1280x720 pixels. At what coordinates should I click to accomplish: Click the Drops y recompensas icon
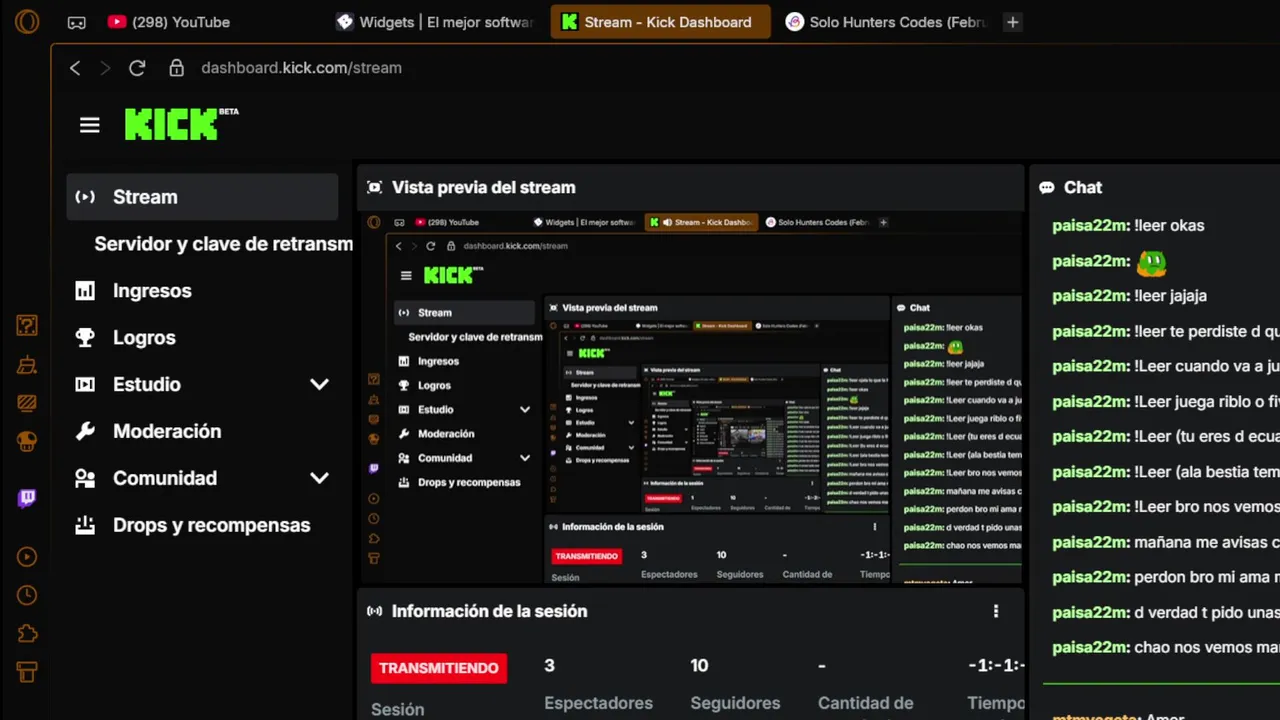pos(85,525)
